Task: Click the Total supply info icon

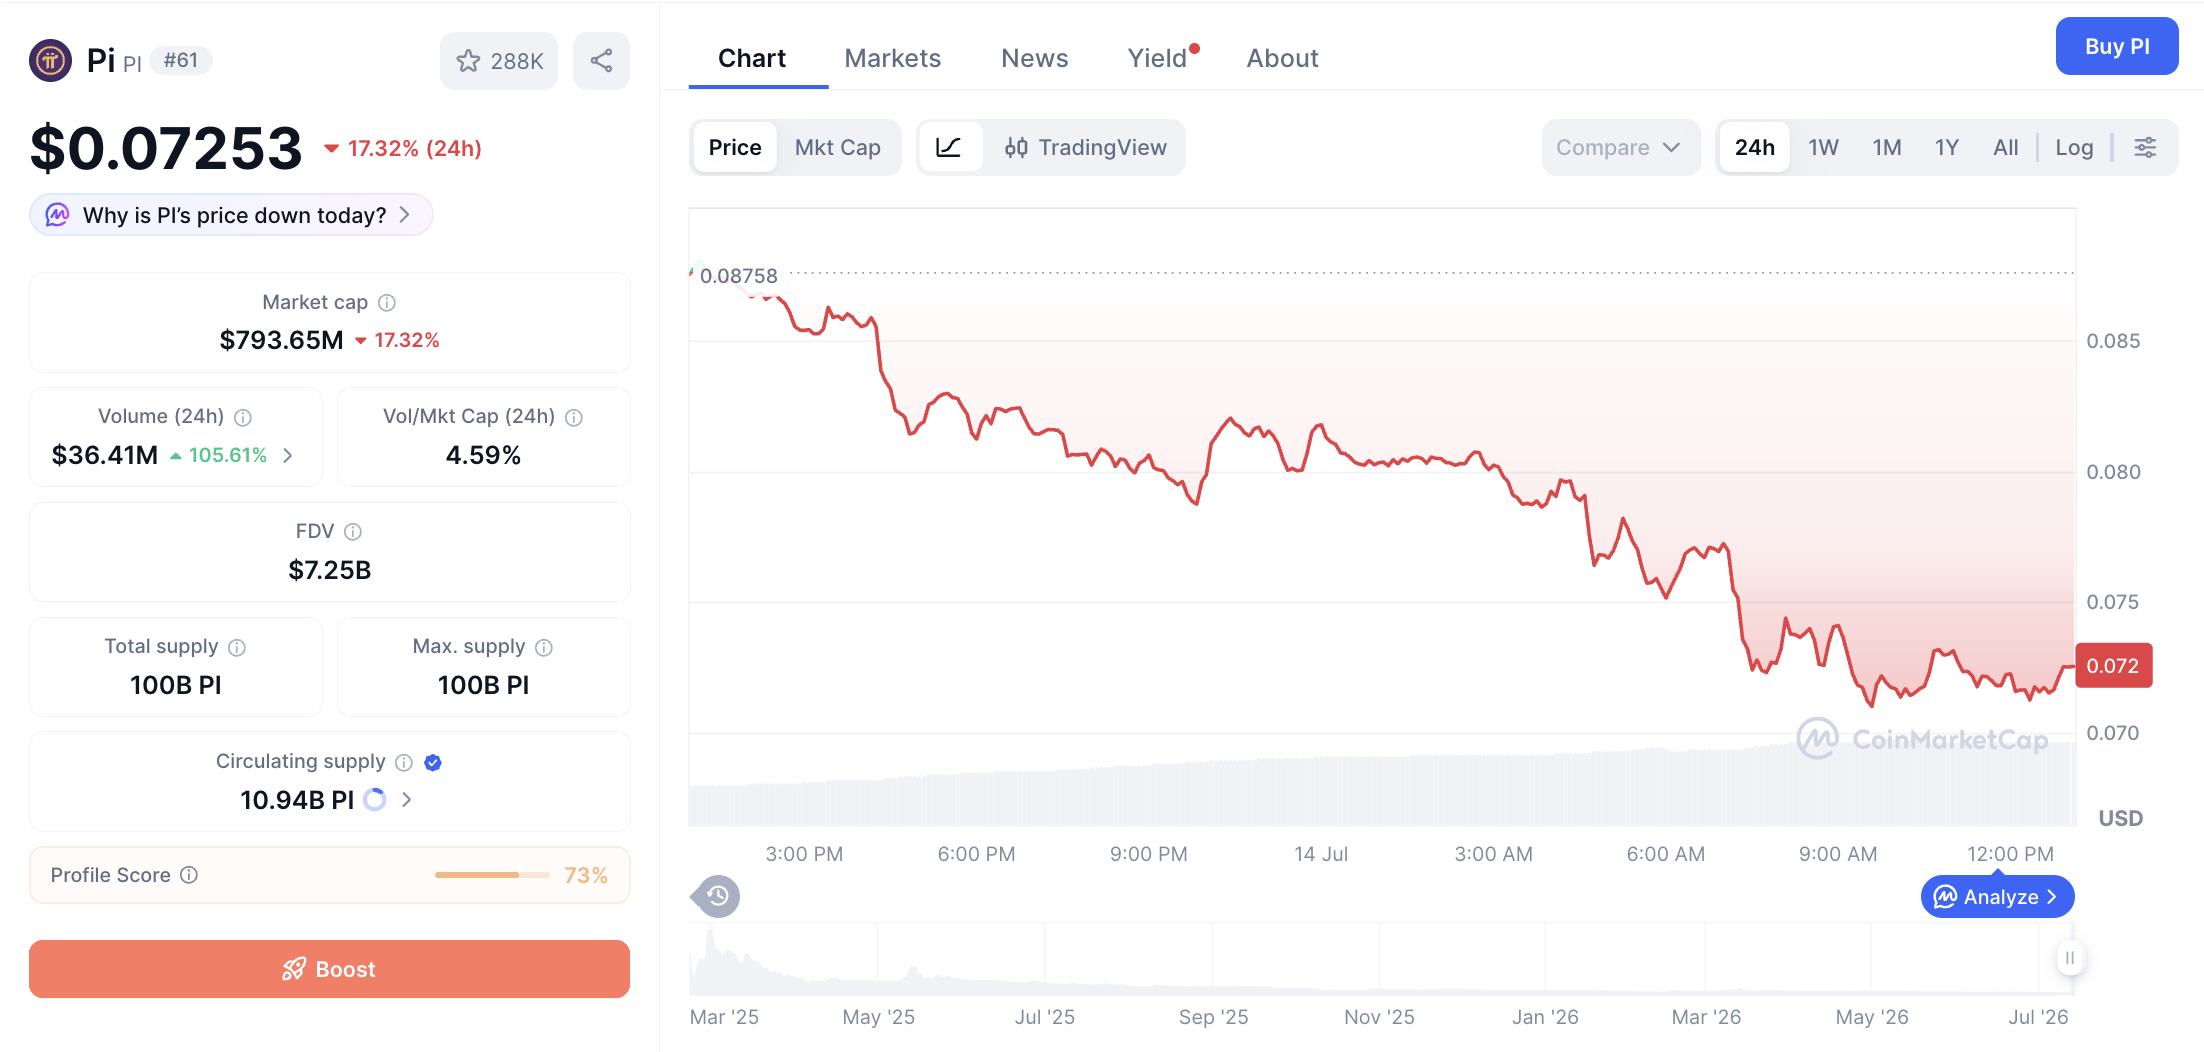Action: click(x=237, y=647)
